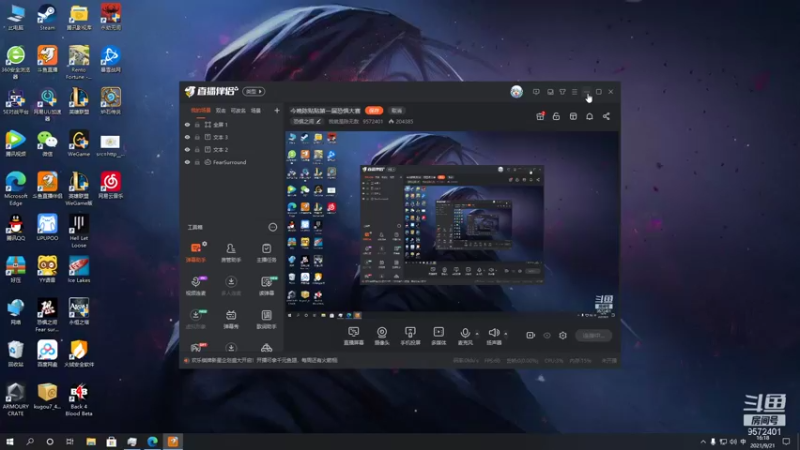Toggle the preview eye icon in bottom toolbar
This screenshot has height=450, width=800.
[x=547, y=335]
